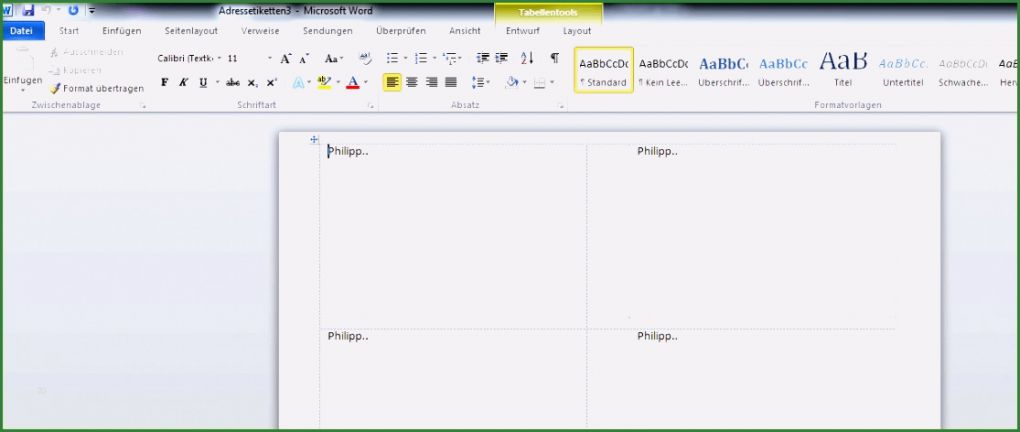
Task: Switch to the Seitenlayout tab
Action: click(x=191, y=31)
